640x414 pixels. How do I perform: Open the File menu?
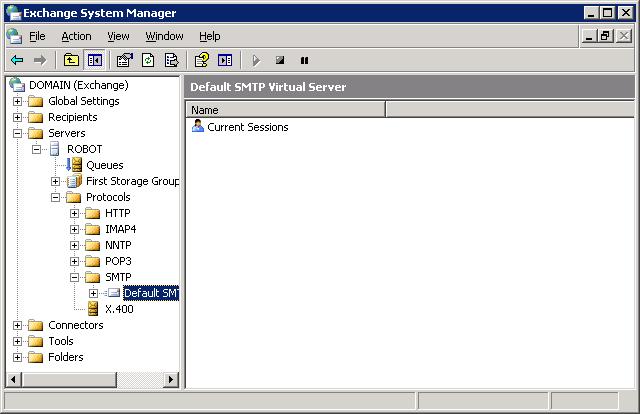point(37,36)
